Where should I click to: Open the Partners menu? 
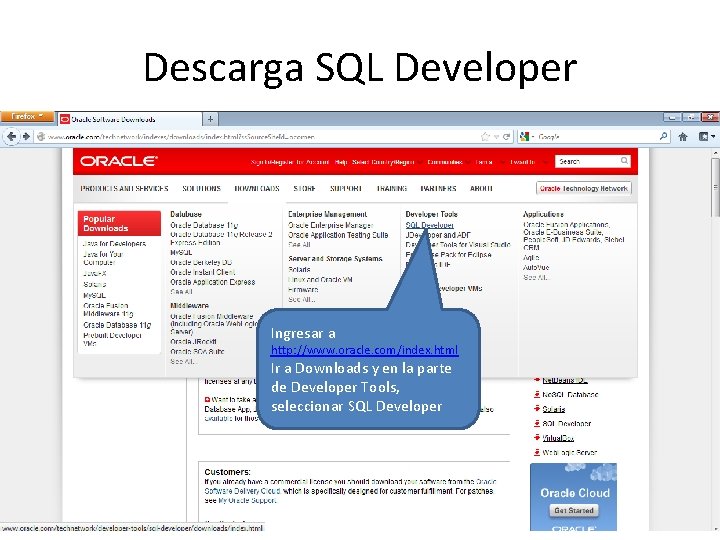tap(439, 188)
